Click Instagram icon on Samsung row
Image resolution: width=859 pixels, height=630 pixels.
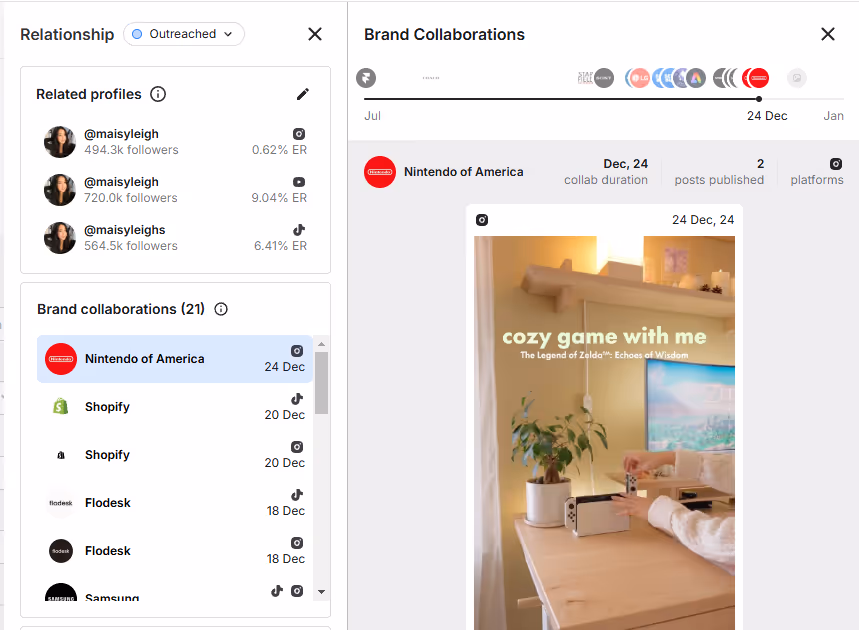(297, 591)
